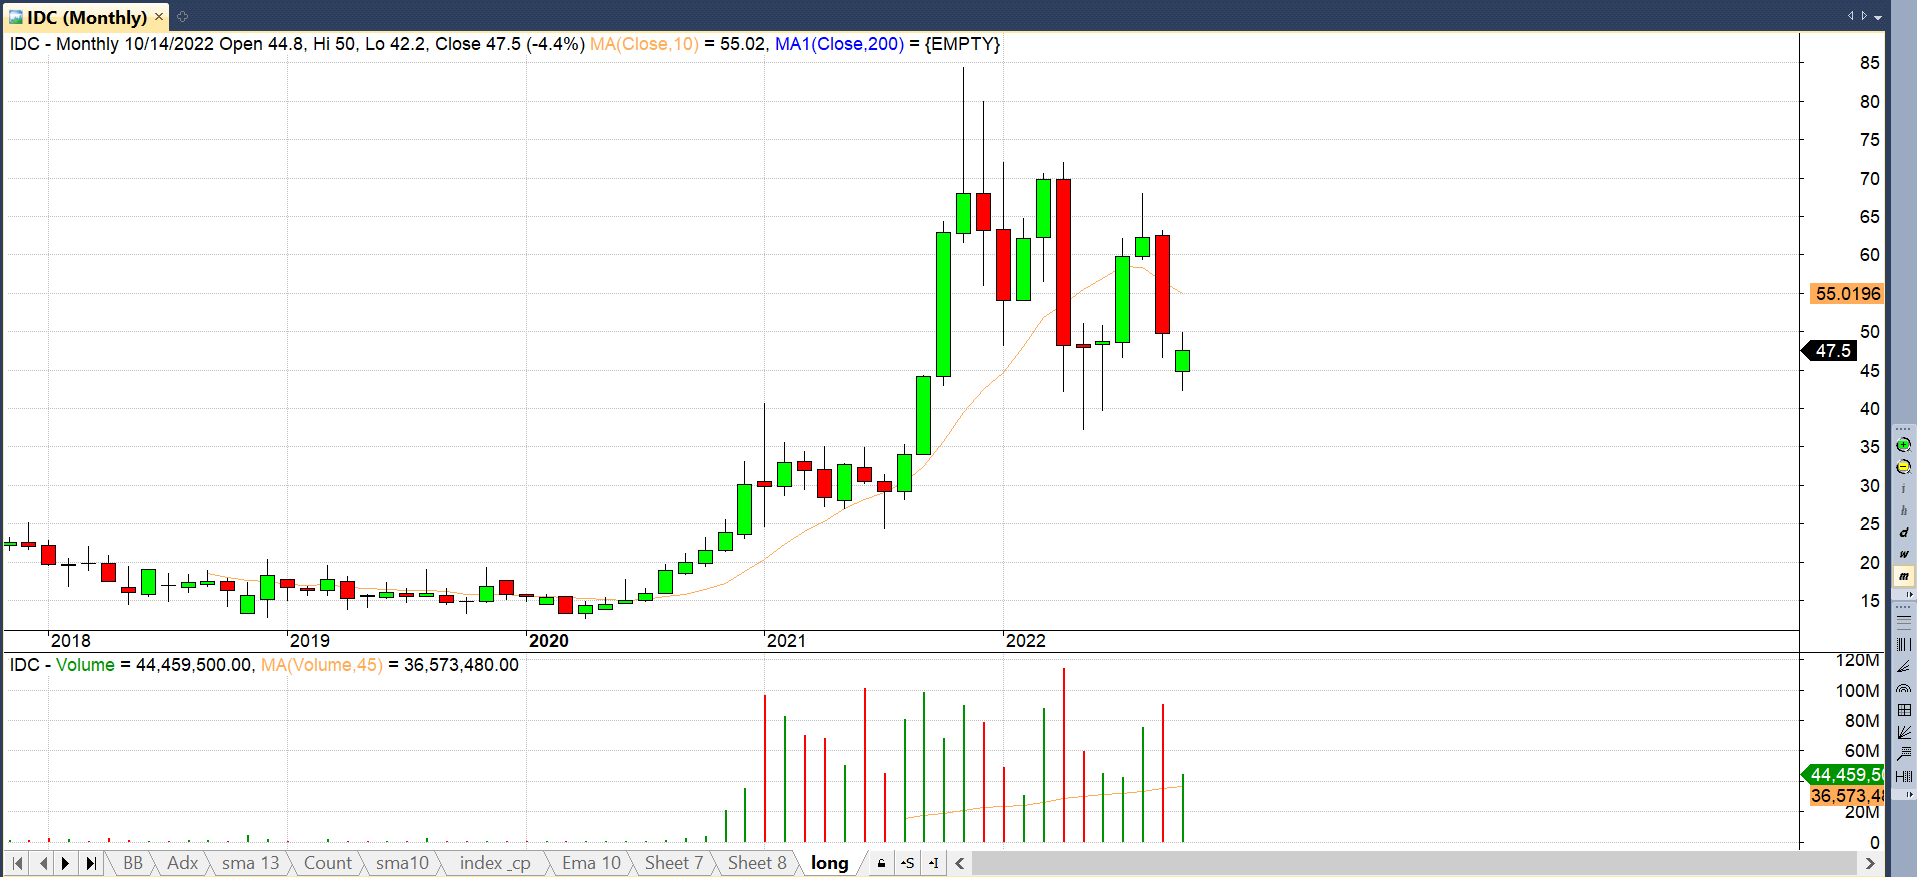Click the MA(Close,10) legend label
The height and width of the screenshot is (877, 1917).
click(x=644, y=44)
